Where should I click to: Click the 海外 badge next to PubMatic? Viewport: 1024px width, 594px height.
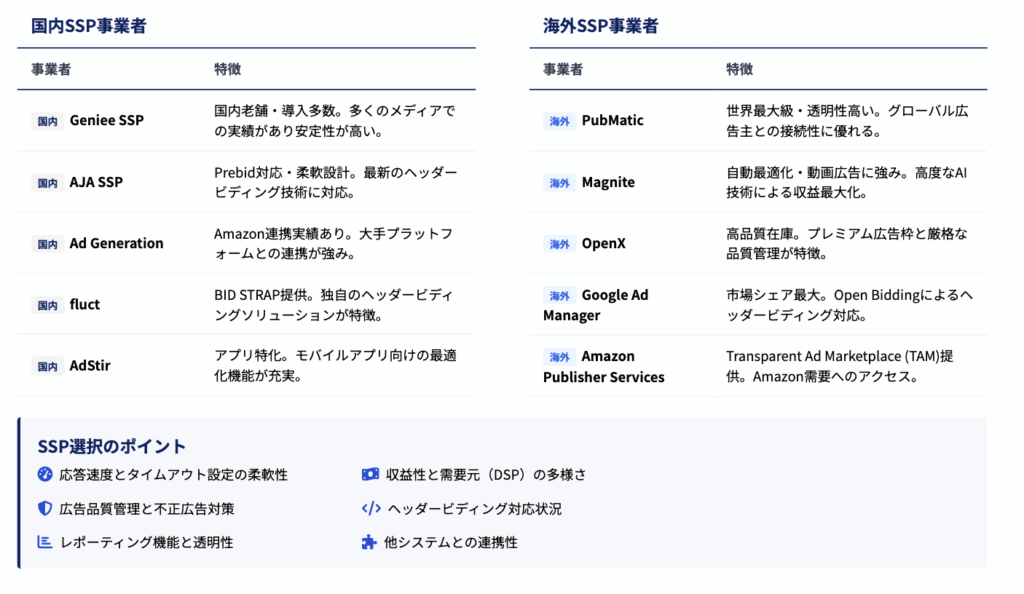tap(559, 121)
